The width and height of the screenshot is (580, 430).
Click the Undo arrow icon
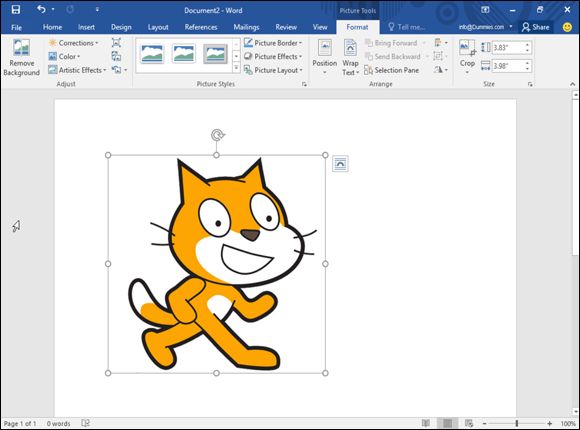[x=41, y=10]
